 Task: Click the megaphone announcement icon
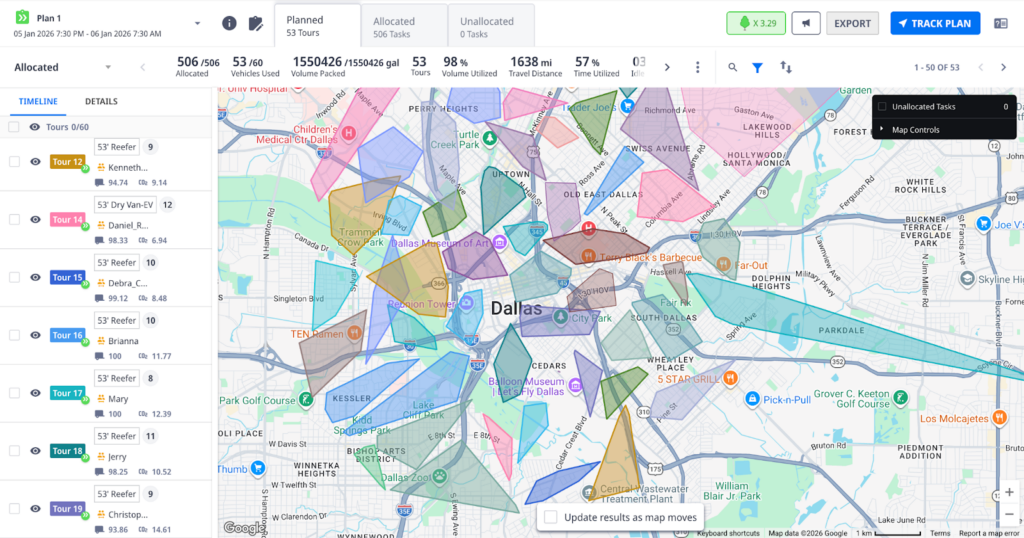click(806, 23)
